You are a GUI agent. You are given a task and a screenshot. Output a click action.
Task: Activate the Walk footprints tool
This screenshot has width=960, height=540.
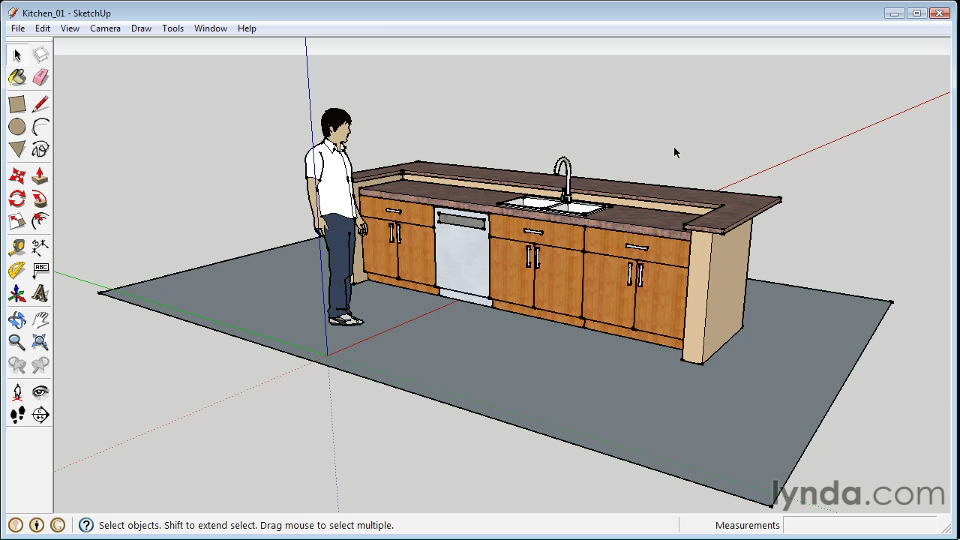click(x=17, y=415)
